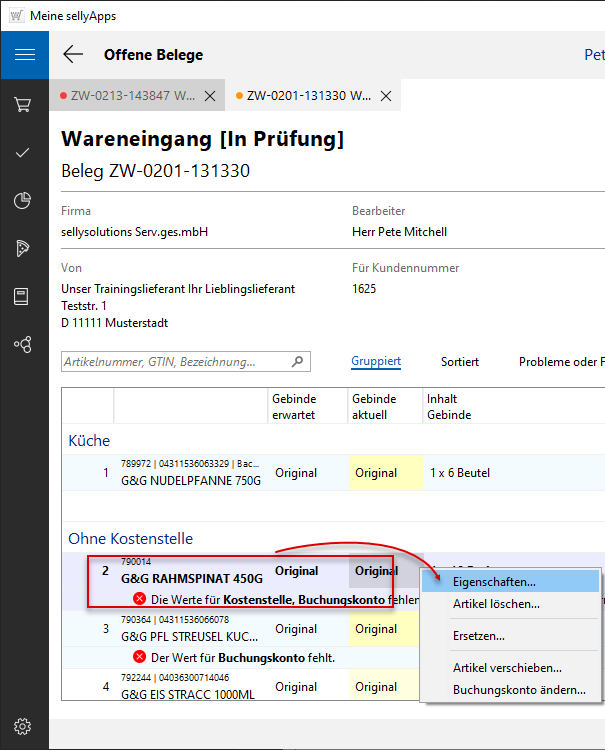605x750 pixels.
Task: Select Eigenschaften from context menu
Action: pos(493,581)
